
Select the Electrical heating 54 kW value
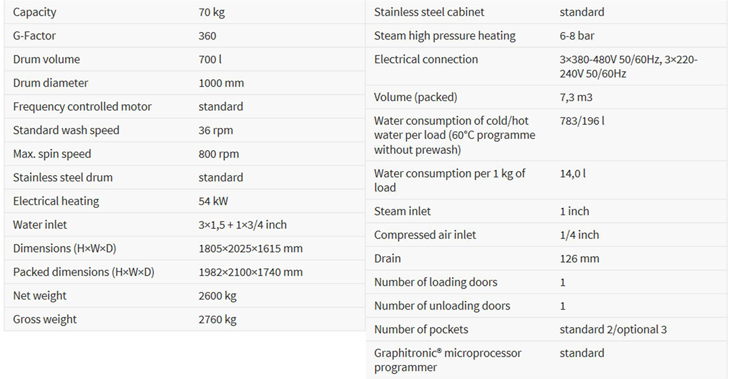tap(213, 201)
